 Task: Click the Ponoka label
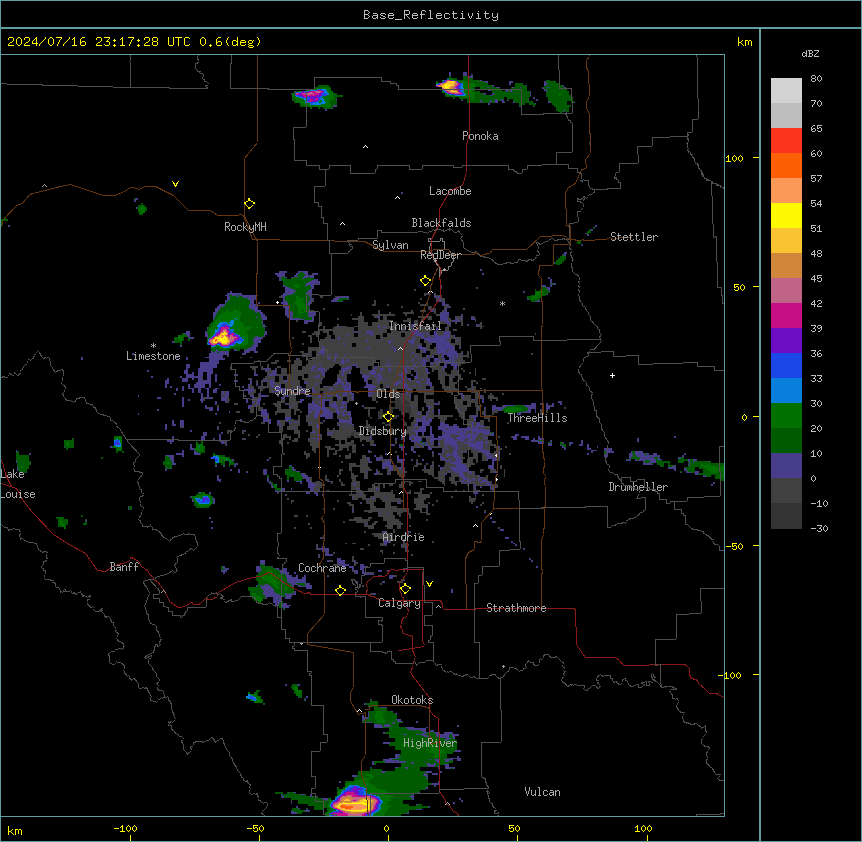[x=480, y=136]
